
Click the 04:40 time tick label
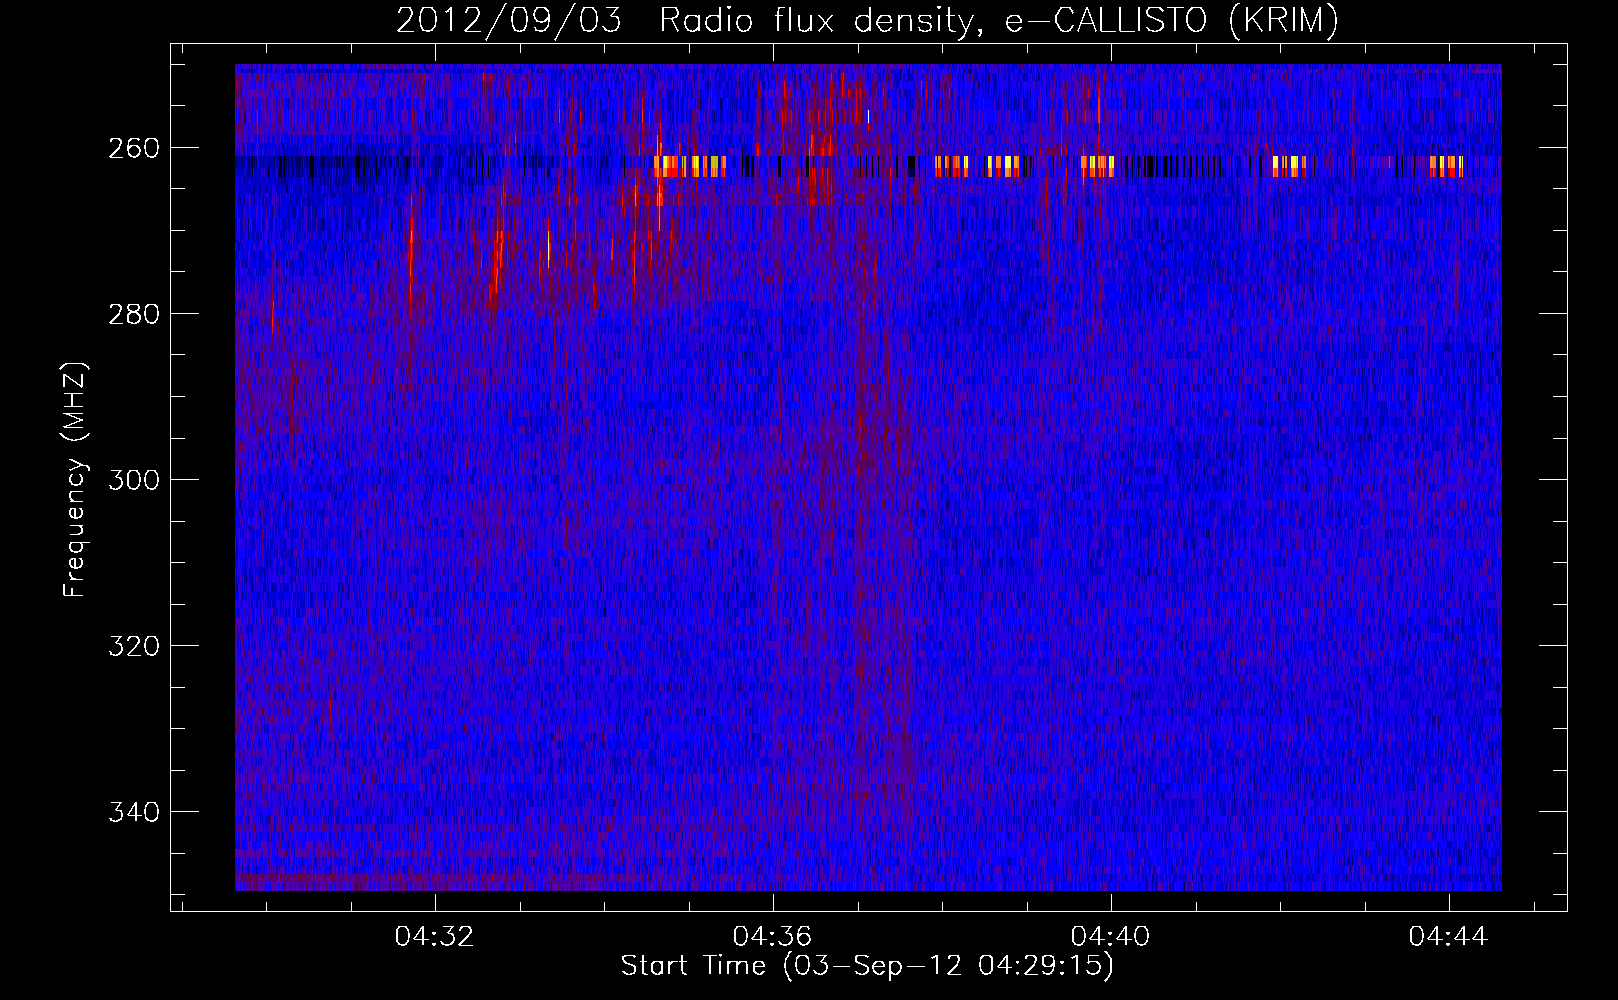[x=1111, y=937]
